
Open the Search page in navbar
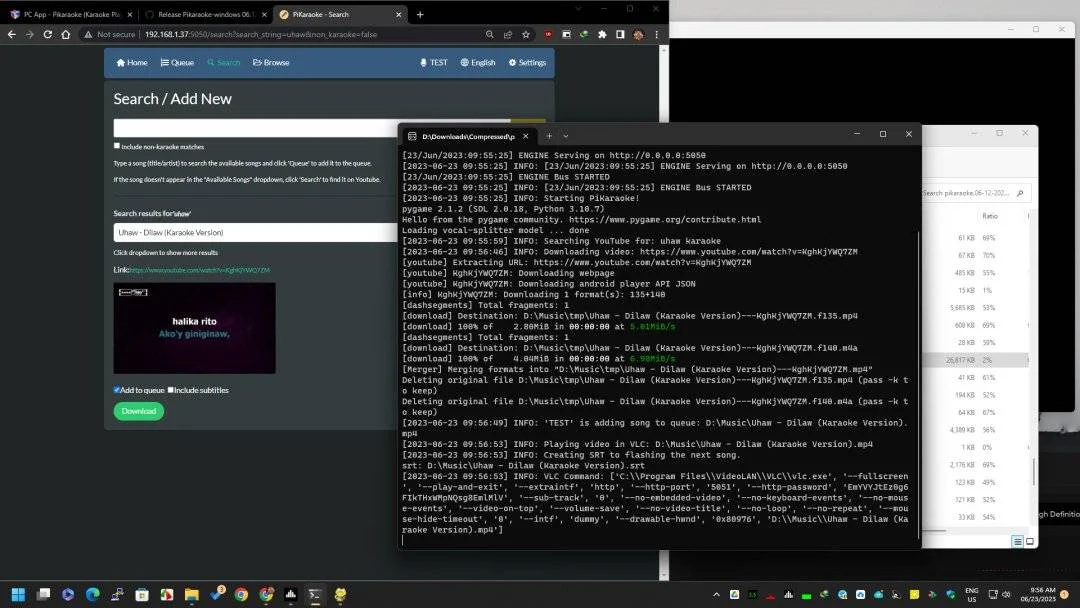(224, 63)
